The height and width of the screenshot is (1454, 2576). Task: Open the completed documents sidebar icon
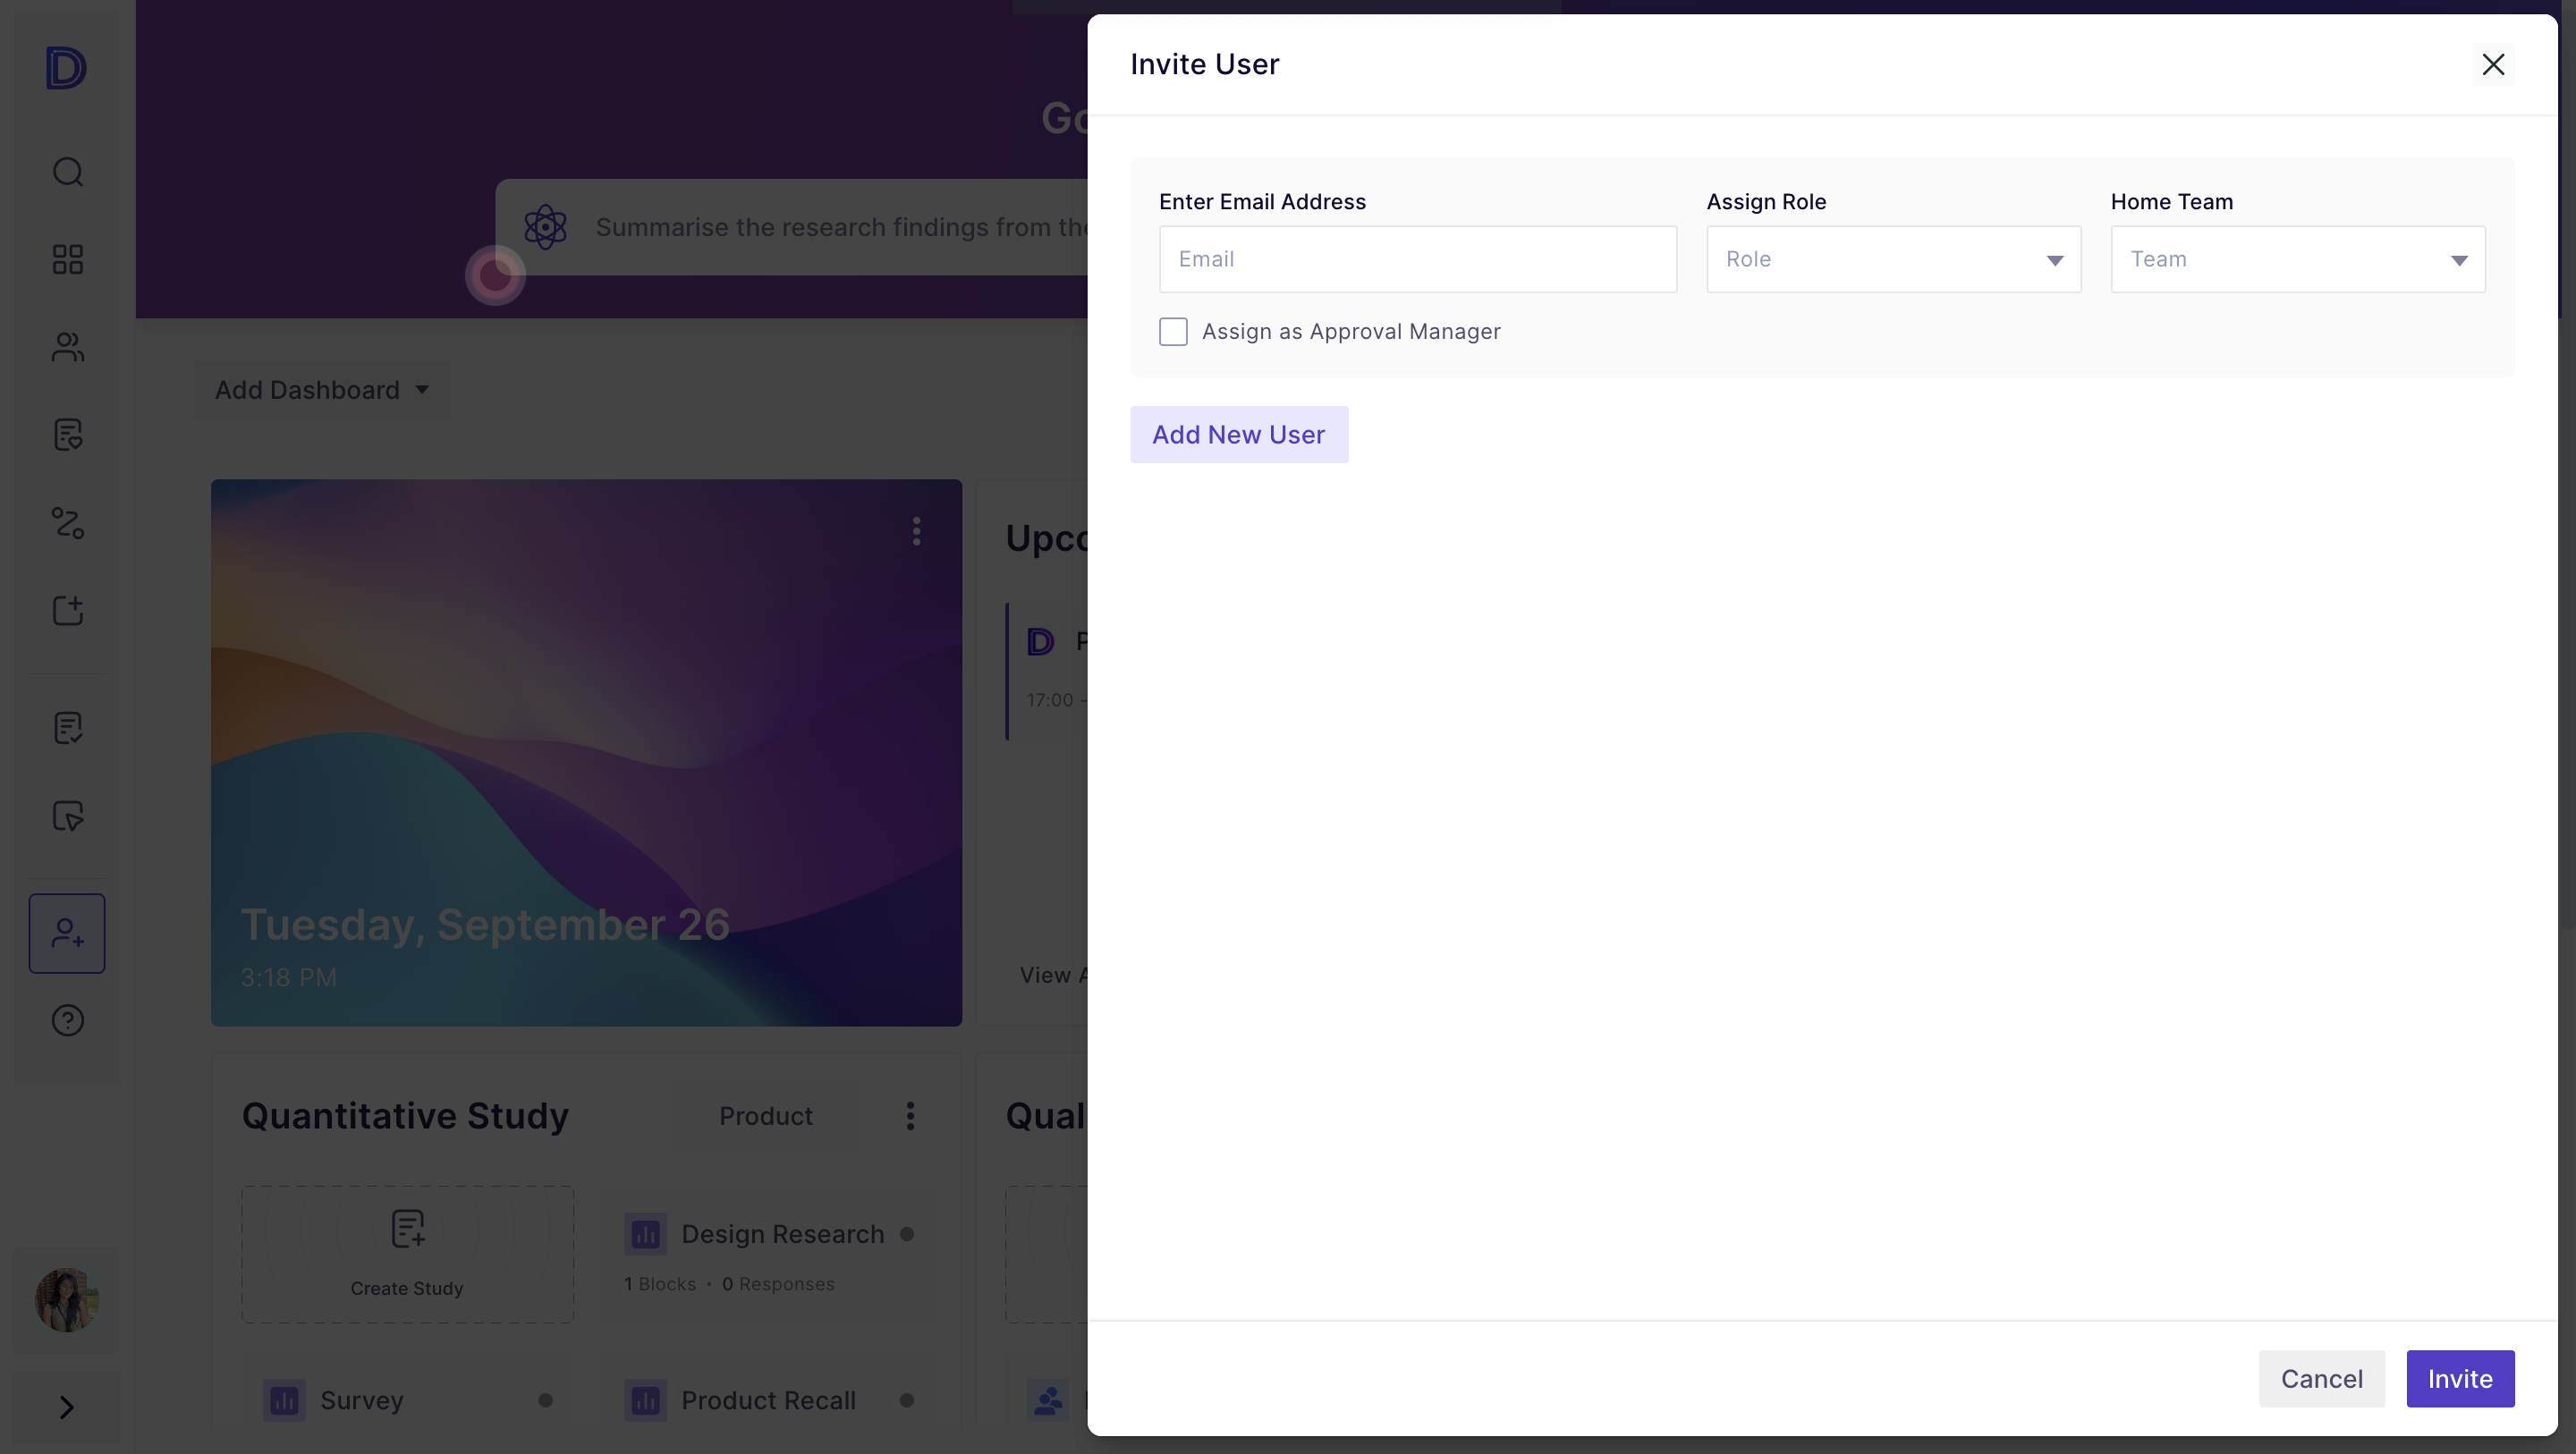pyautogui.click(x=66, y=728)
